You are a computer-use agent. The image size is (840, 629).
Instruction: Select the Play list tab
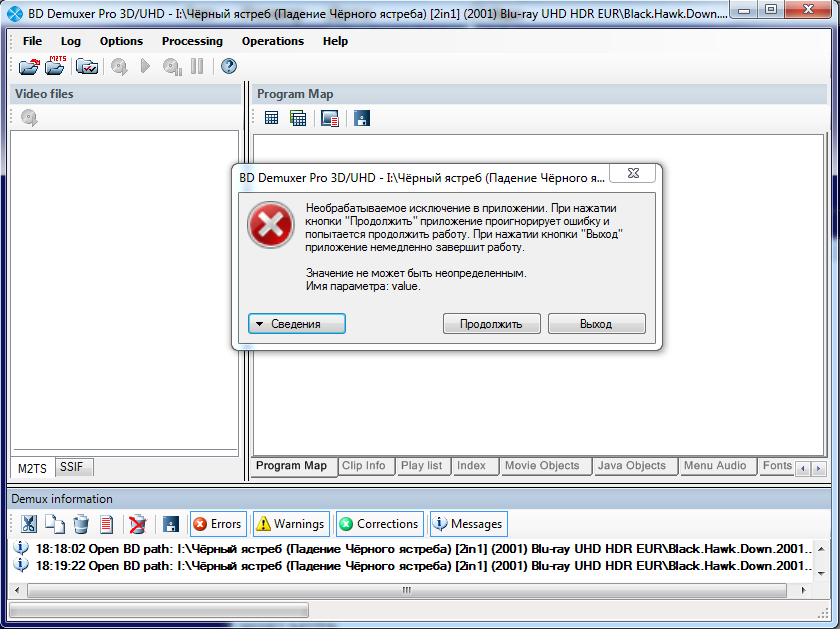[x=422, y=466]
